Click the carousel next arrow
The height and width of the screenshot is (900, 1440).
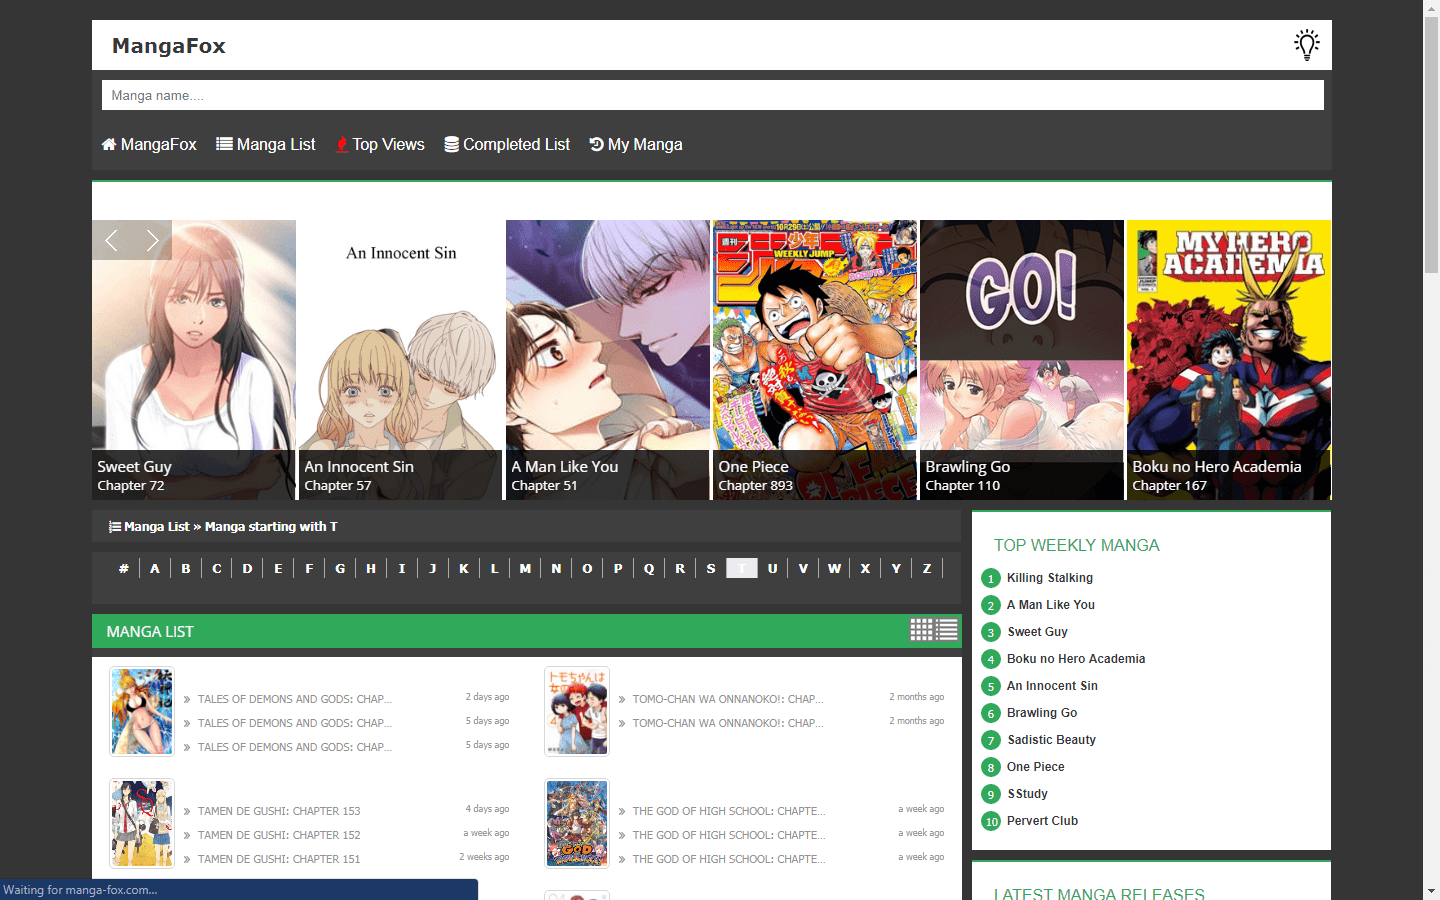[153, 240]
